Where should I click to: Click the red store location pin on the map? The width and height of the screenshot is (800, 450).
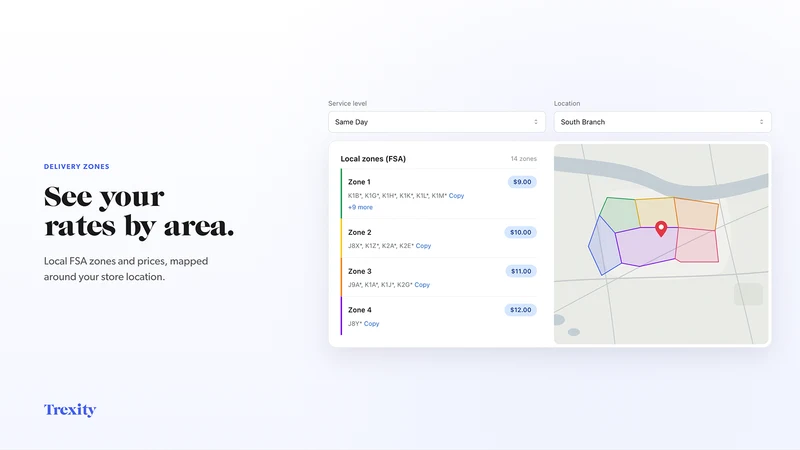point(661,228)
